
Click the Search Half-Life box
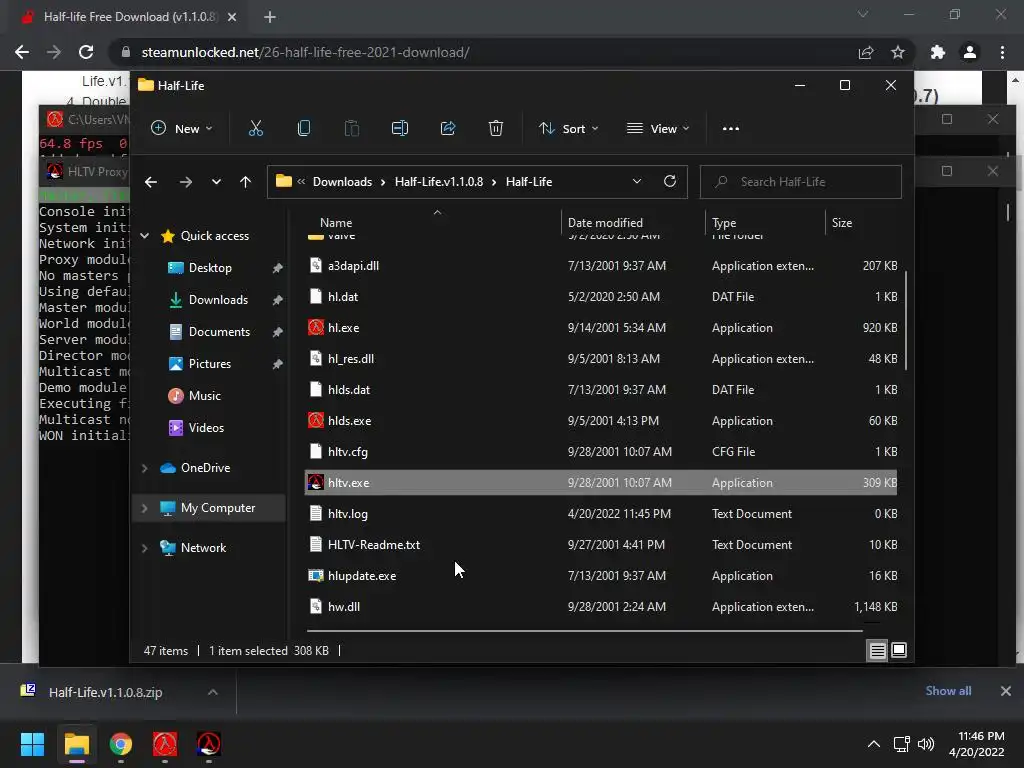(x=801, y=182)
